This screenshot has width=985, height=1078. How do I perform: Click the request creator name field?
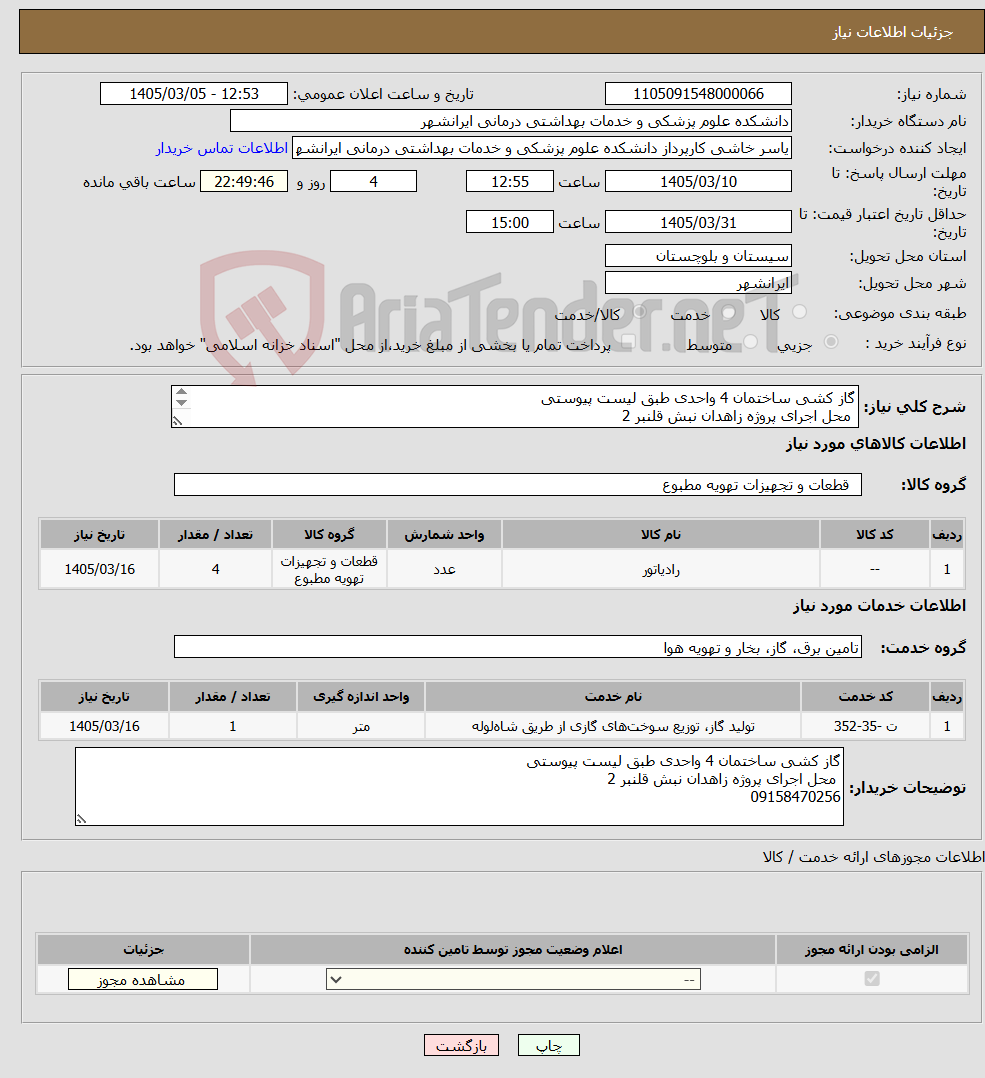[x=542, y=148]
